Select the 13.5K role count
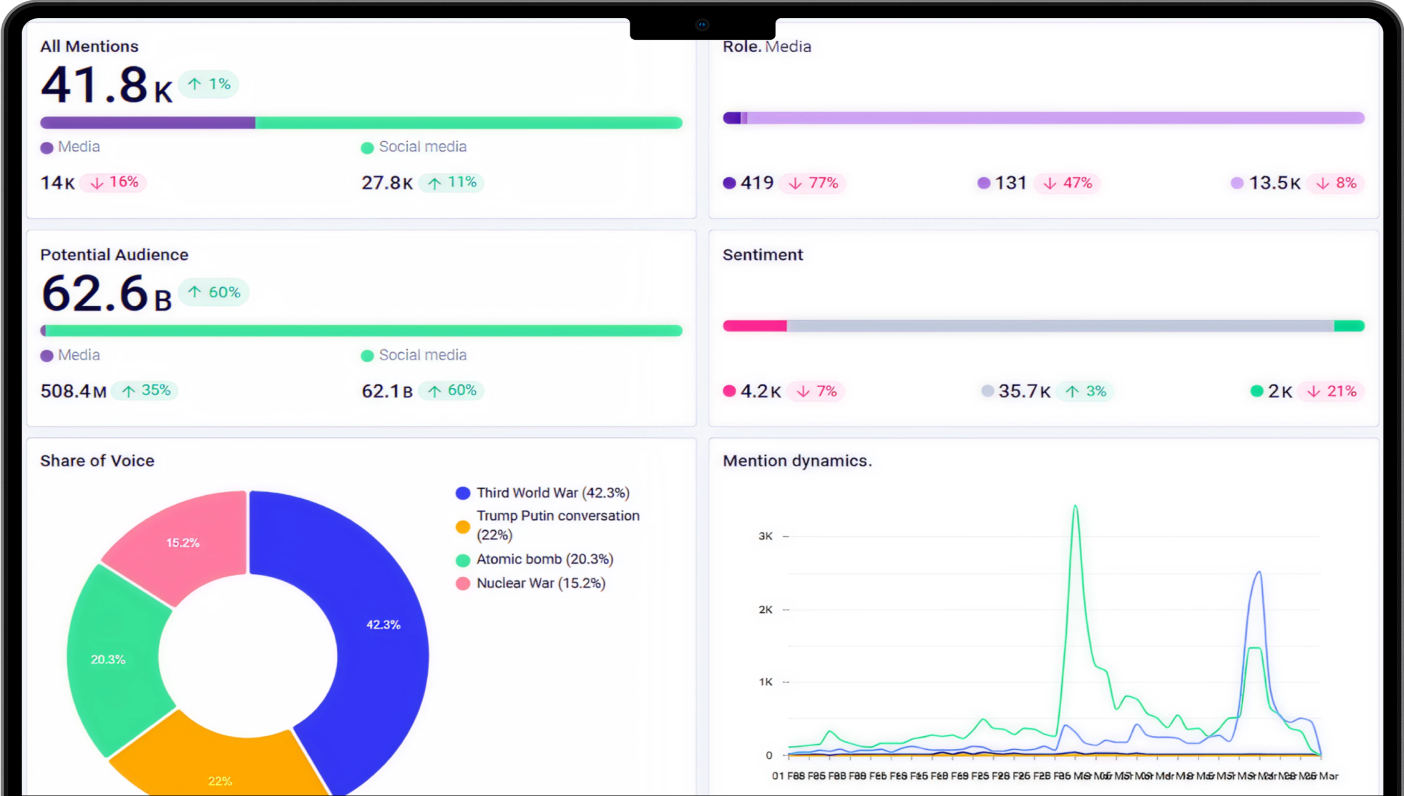 pos(1275,183)
